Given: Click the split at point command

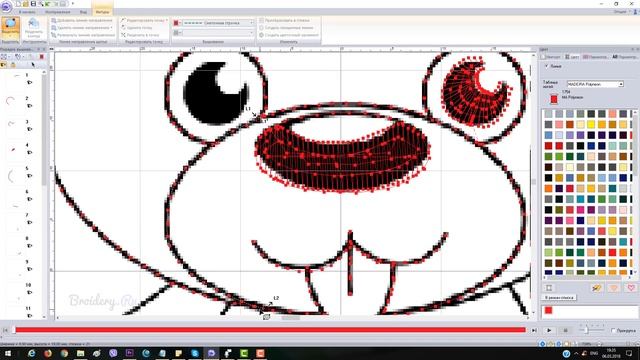Looking at the screenshot, I should pyautogui.click(x=140, y=35).
